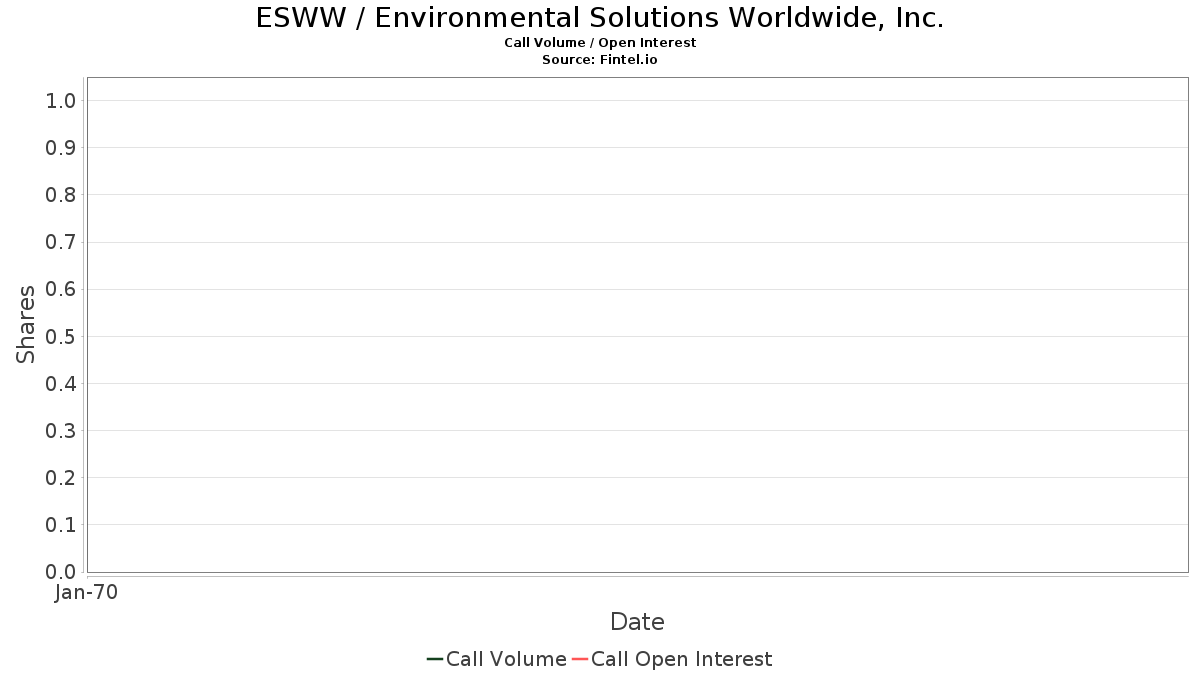This screenshot has height=675, width=1200.
Task: Click the 0.3 y-axis tick label
Action: pos(60,431)
